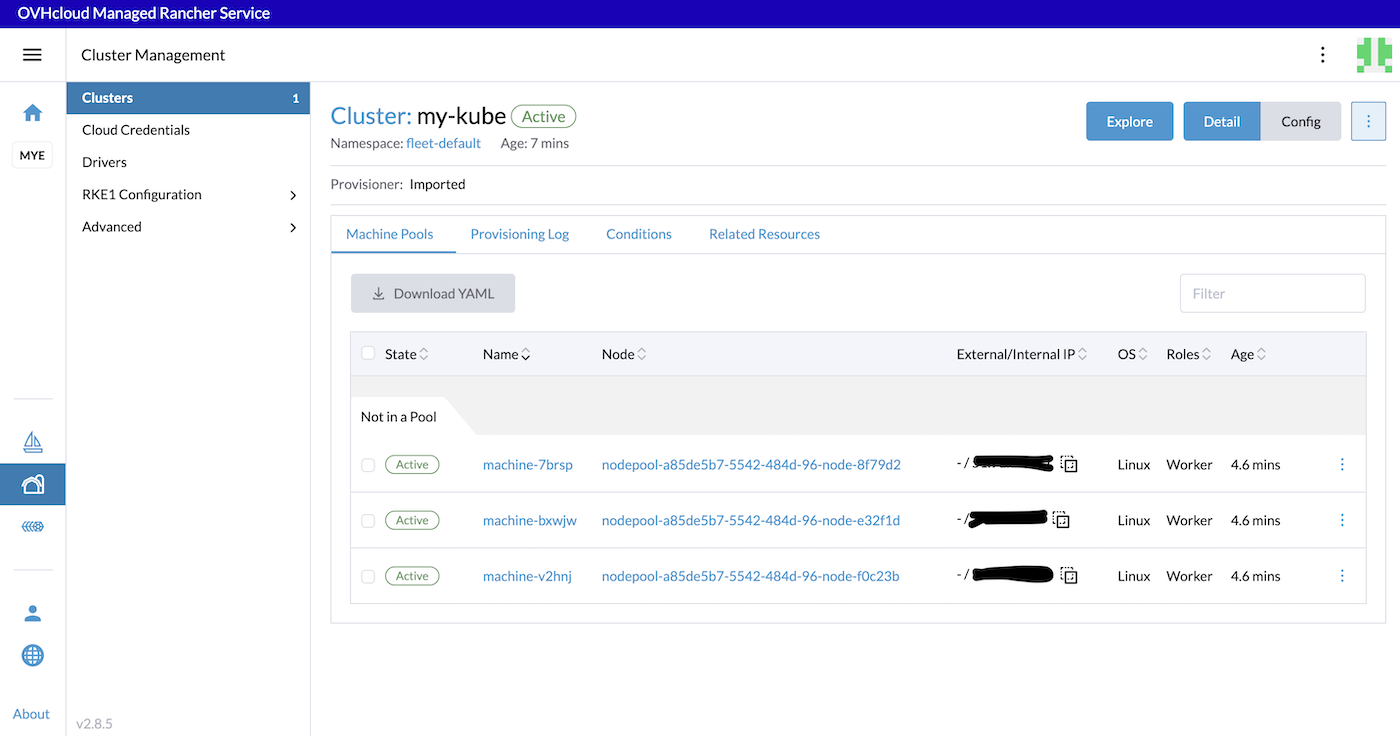Open Continuous Delivery via the sailboat sidebar icon
The width and height of the screenshot is (1400, 736).
click(x=33, y=441)
